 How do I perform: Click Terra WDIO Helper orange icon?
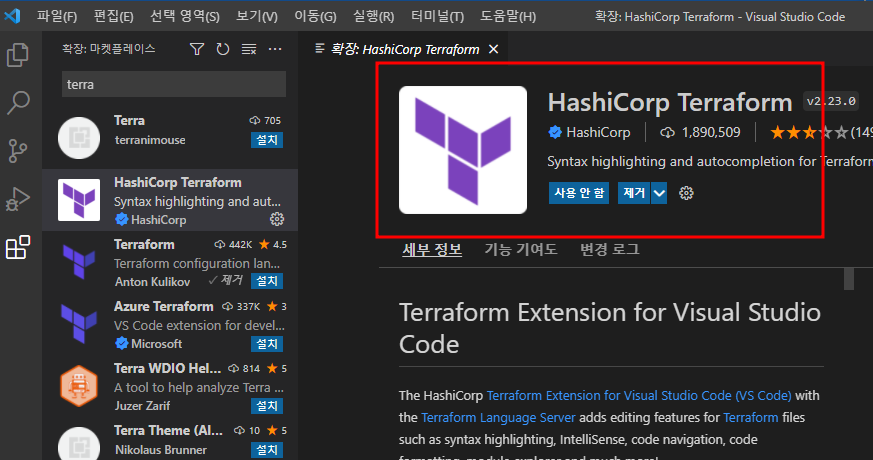(x=79, y=386)
